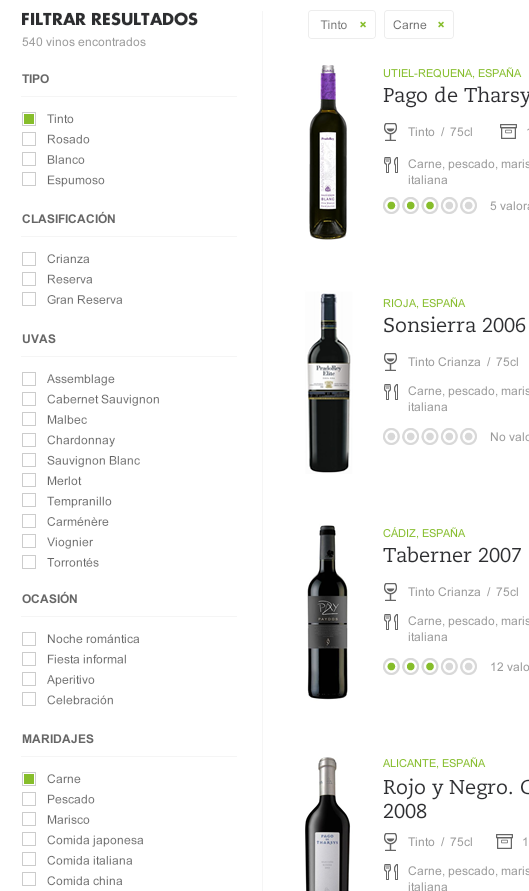Click fork and knife icon for Taberner 2007
The width and height of the screenshot is (529, 891).
pos(391,621)
